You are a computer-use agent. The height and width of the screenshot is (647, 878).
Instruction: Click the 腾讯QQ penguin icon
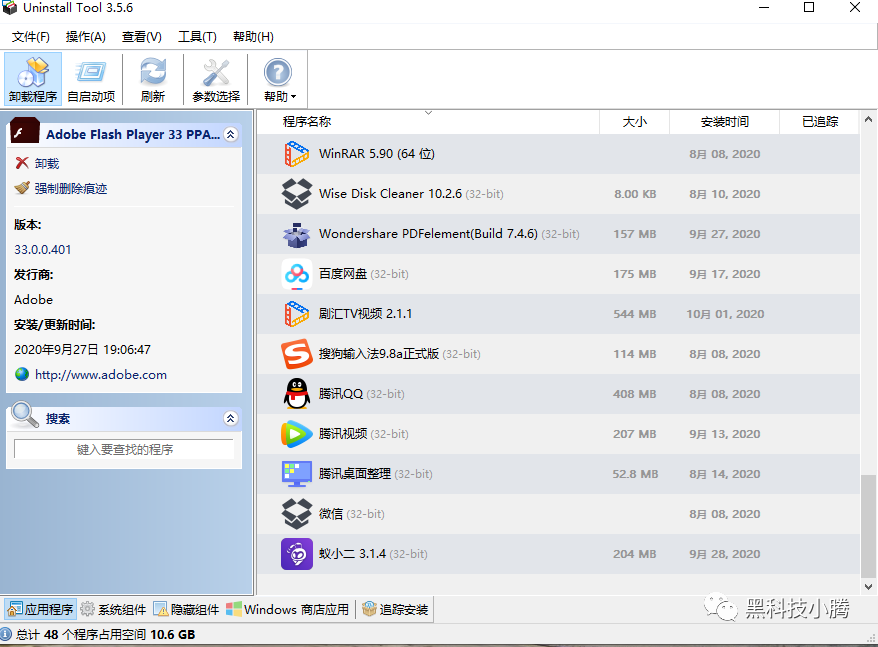pos(296,394)
